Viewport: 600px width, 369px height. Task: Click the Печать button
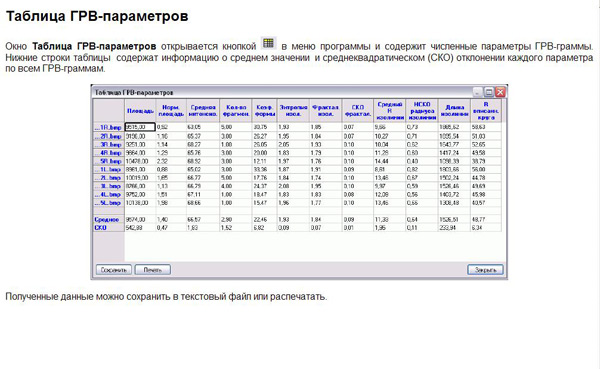pyautogui.click(x=153, y=269)
